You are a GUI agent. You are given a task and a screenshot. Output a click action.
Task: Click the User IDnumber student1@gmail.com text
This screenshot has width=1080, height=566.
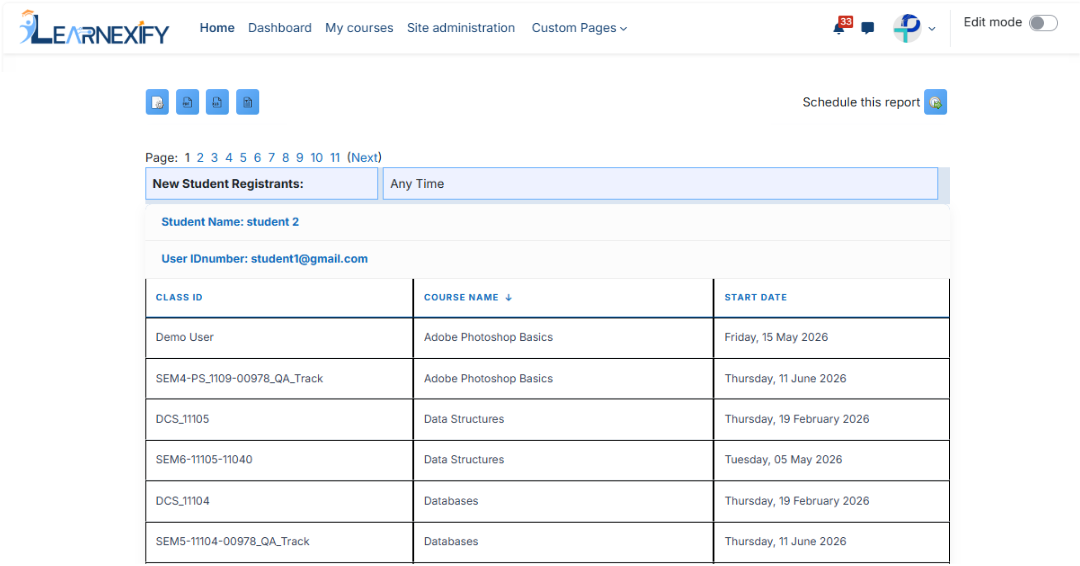click(x=264, y=259)
